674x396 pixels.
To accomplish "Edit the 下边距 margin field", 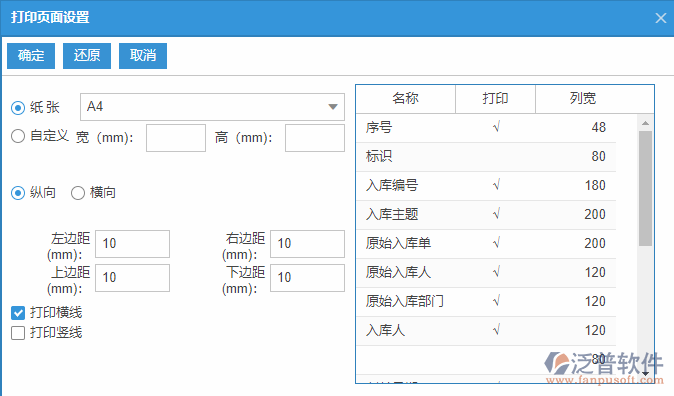I will [x=307, y=278].
